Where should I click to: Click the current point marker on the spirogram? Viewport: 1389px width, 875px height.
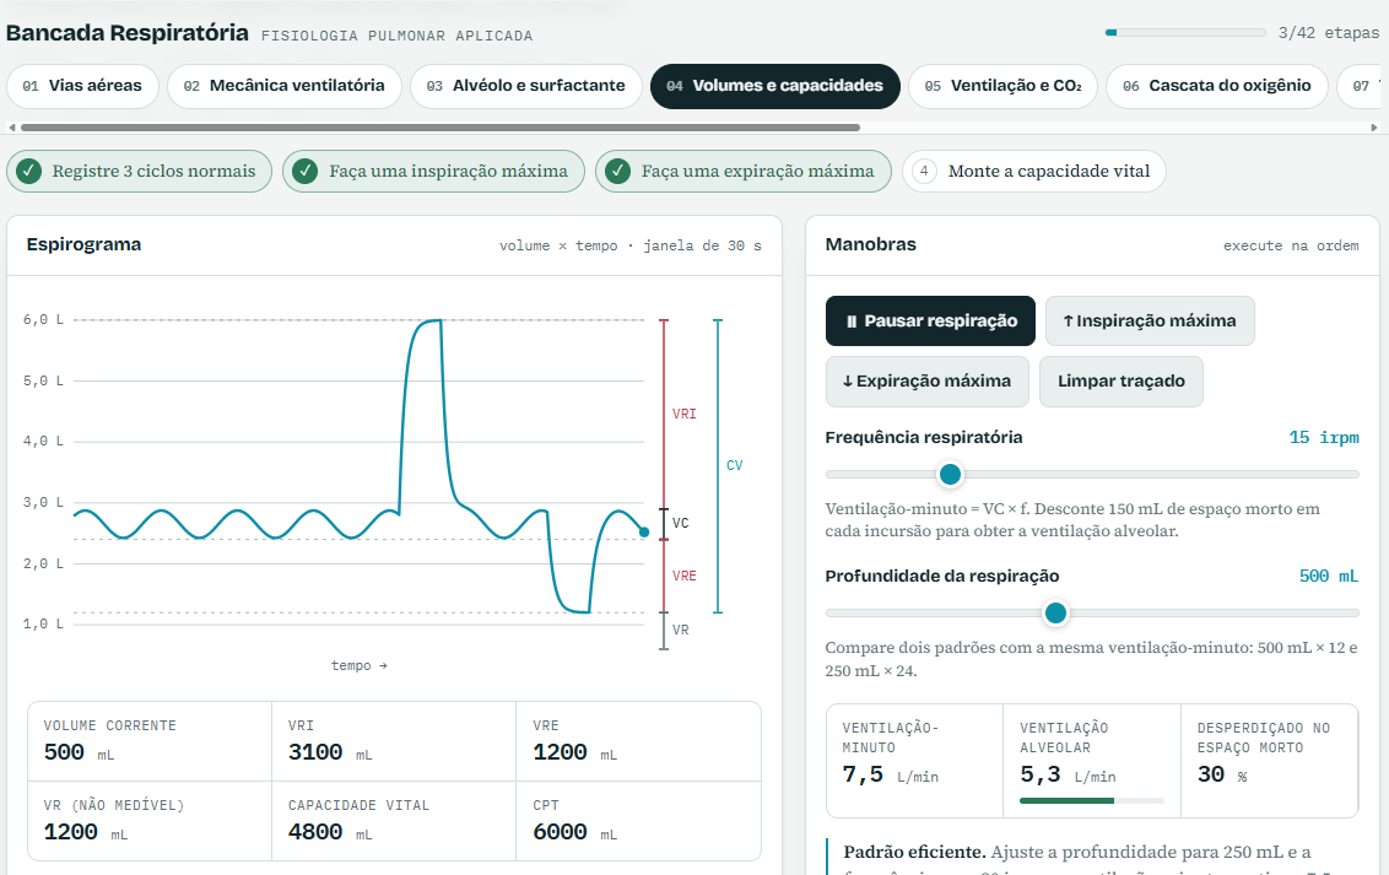(644, 532)
